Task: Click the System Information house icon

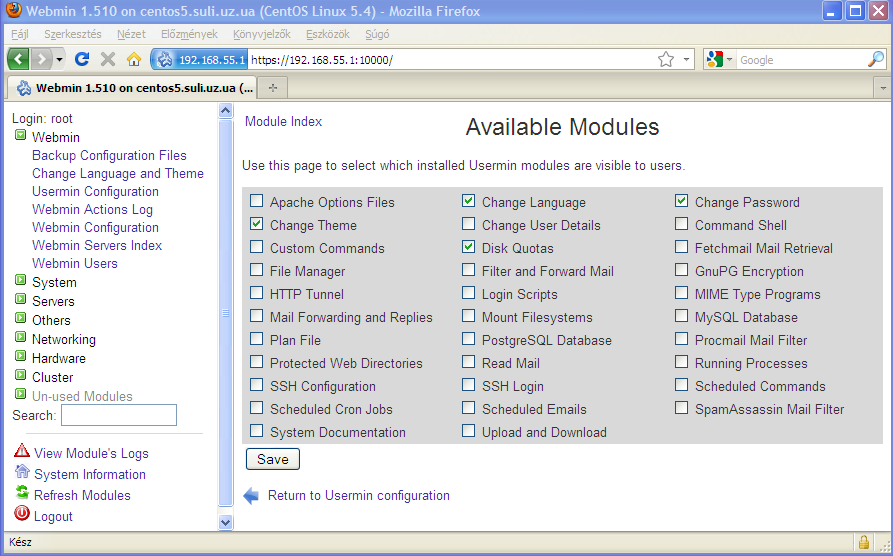Action: coord(22,473)
